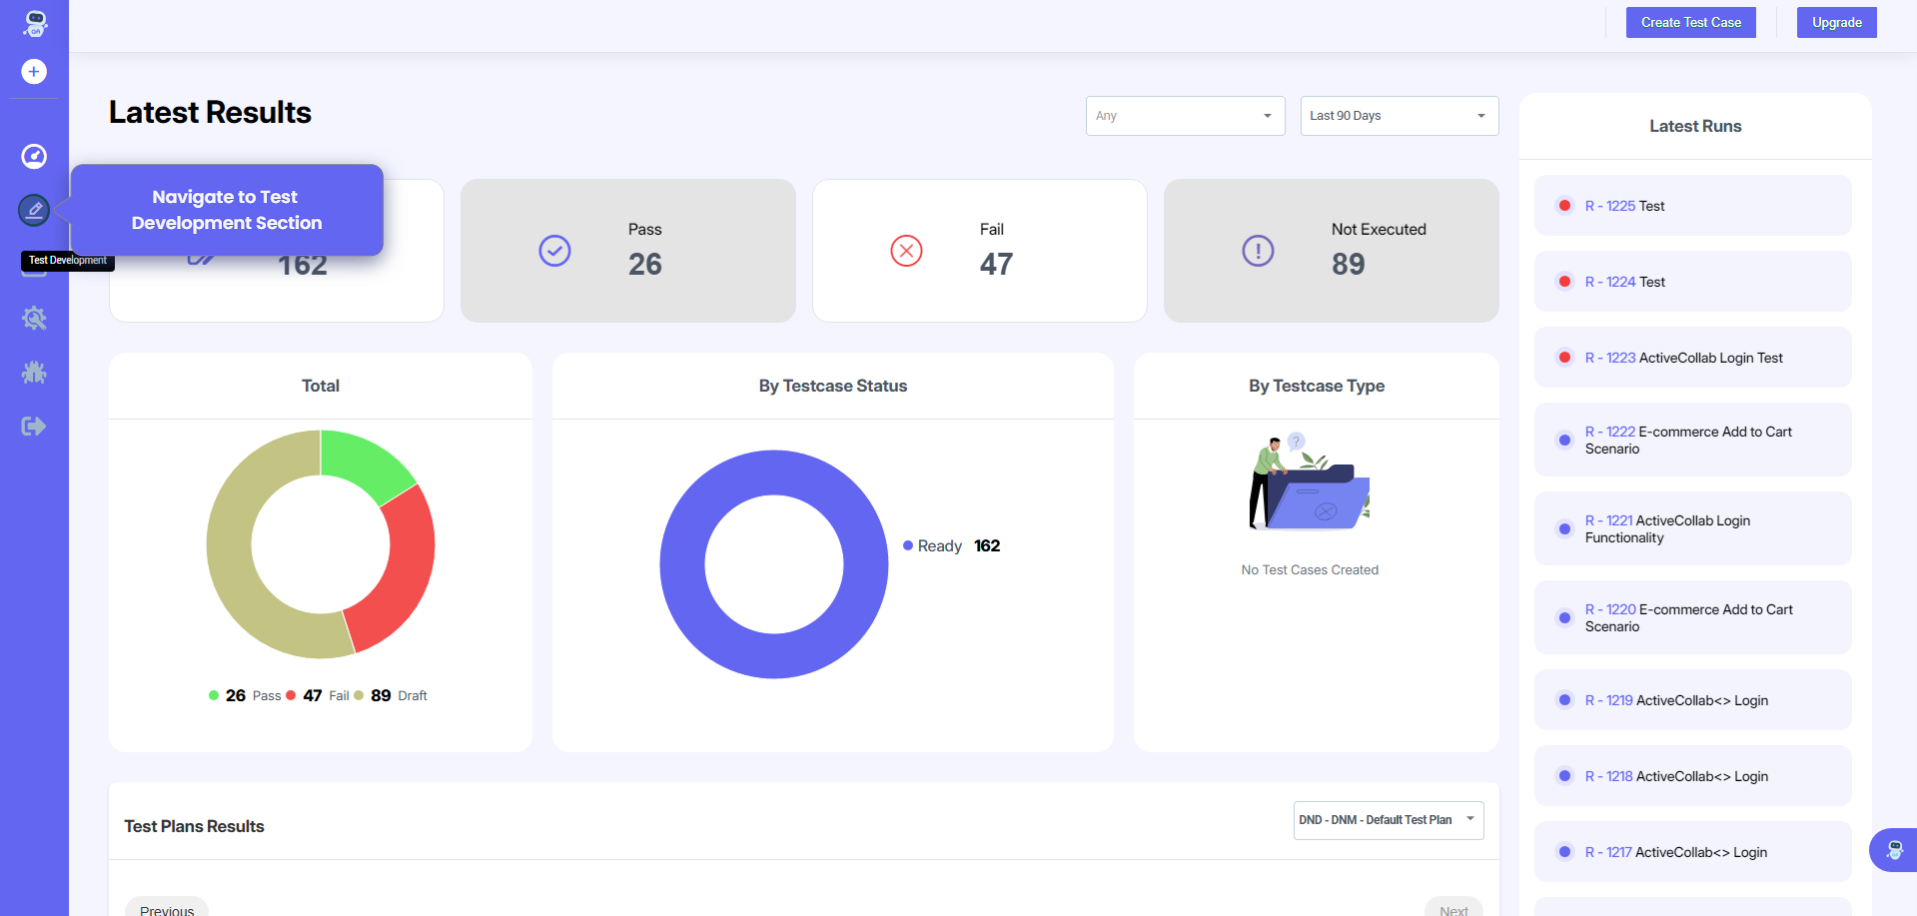This screenshot has width=1917, height=916.
Task: Open the gear and wrench settings icon
Action: click(x=34, y=319)
